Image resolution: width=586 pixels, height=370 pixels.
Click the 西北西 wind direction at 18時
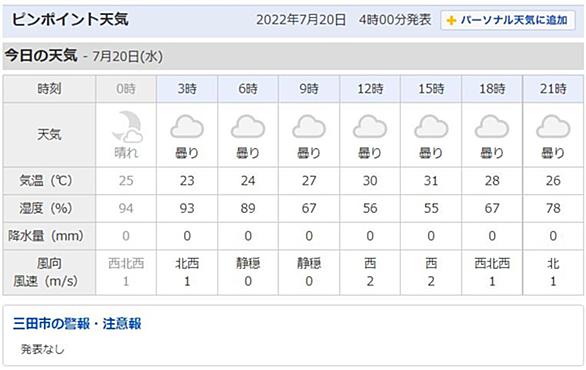point(492,263)
